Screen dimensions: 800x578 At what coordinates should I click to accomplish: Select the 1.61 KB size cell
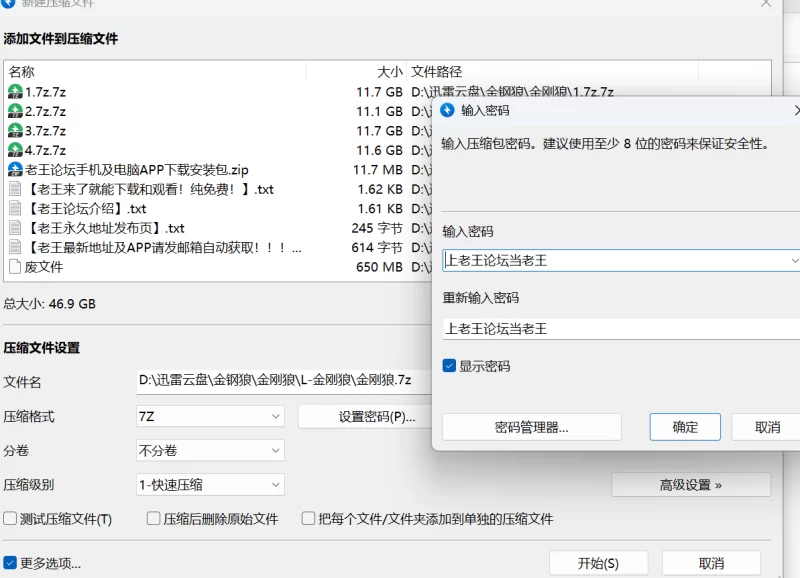(x=380, y=208)
